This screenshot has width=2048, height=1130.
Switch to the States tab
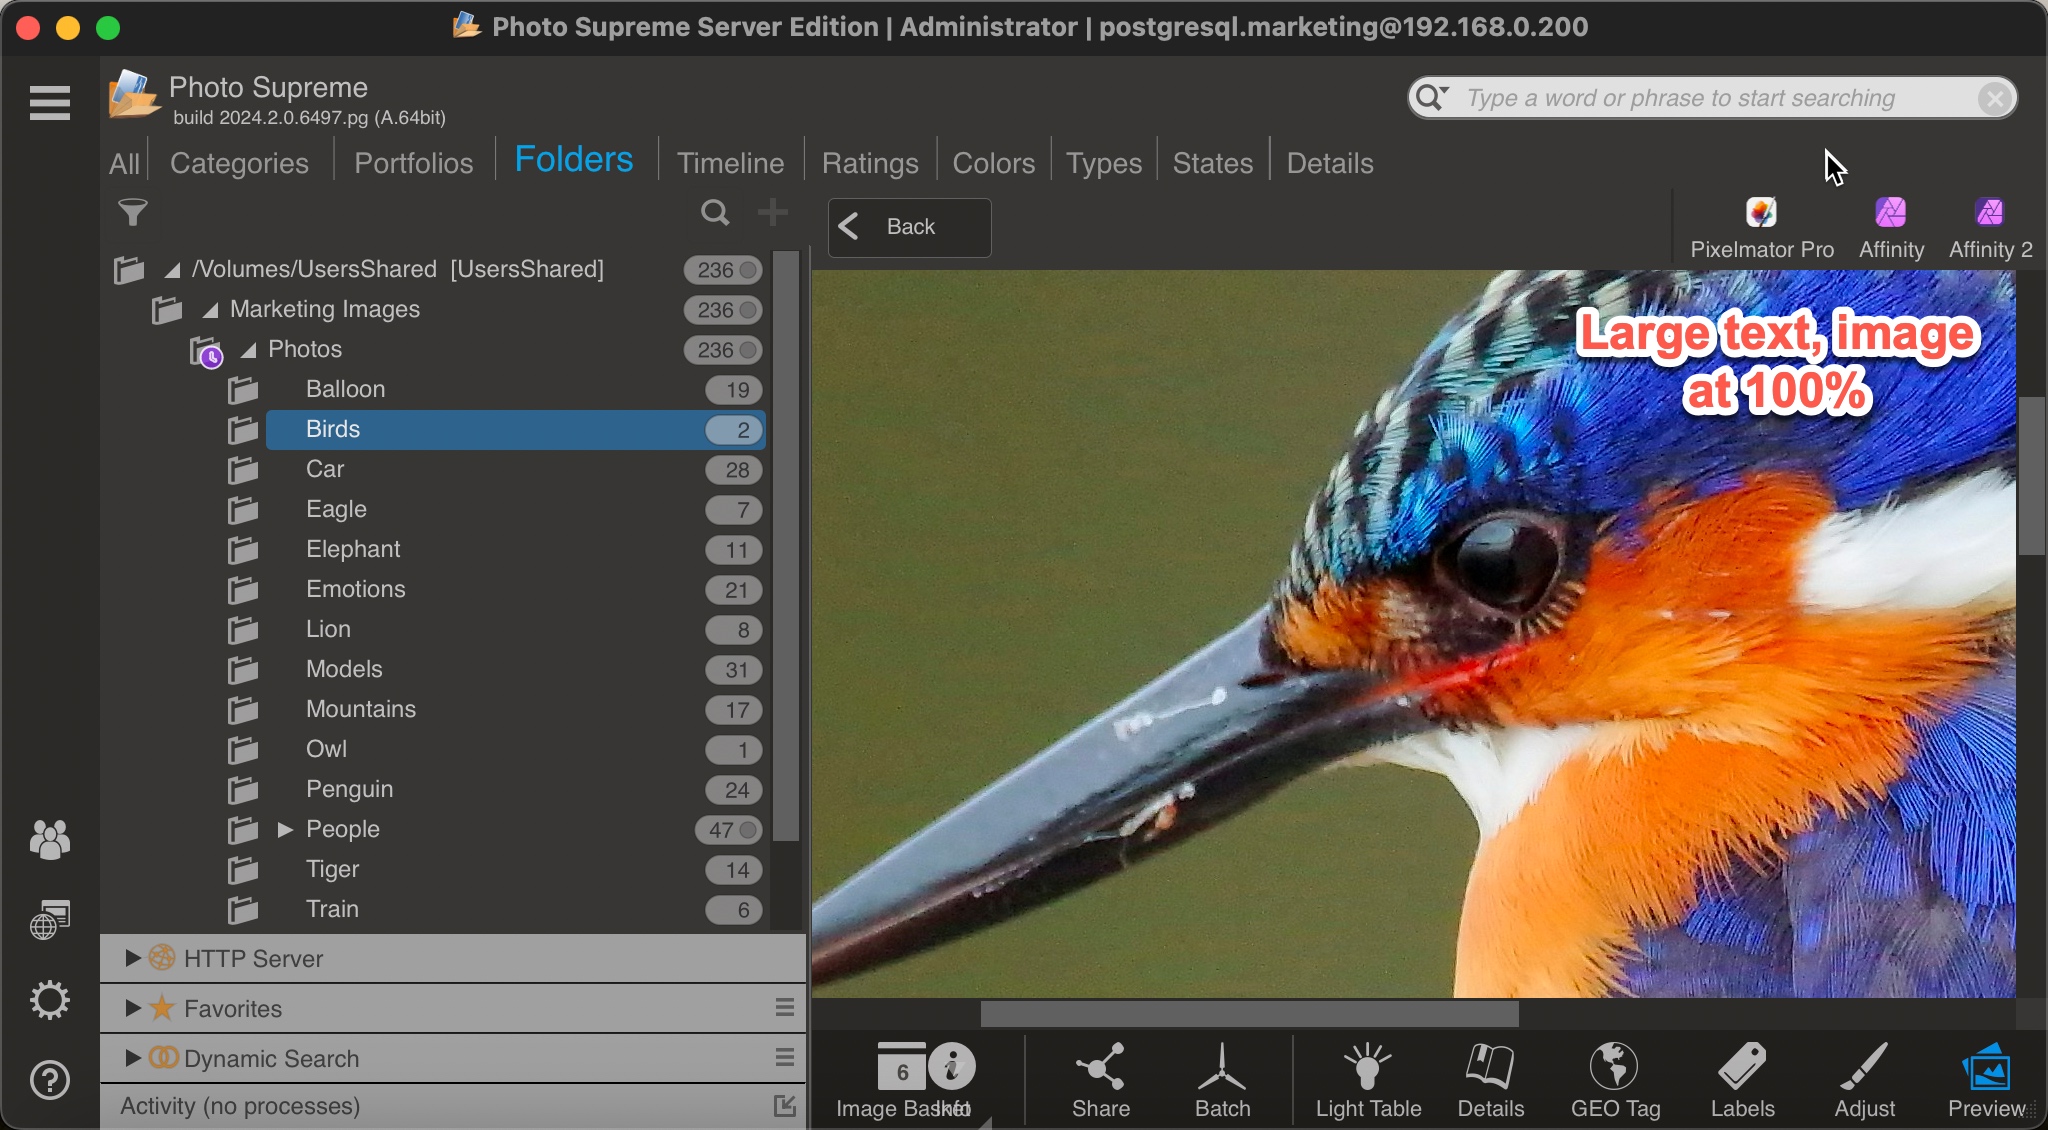tap(1212, 163)
